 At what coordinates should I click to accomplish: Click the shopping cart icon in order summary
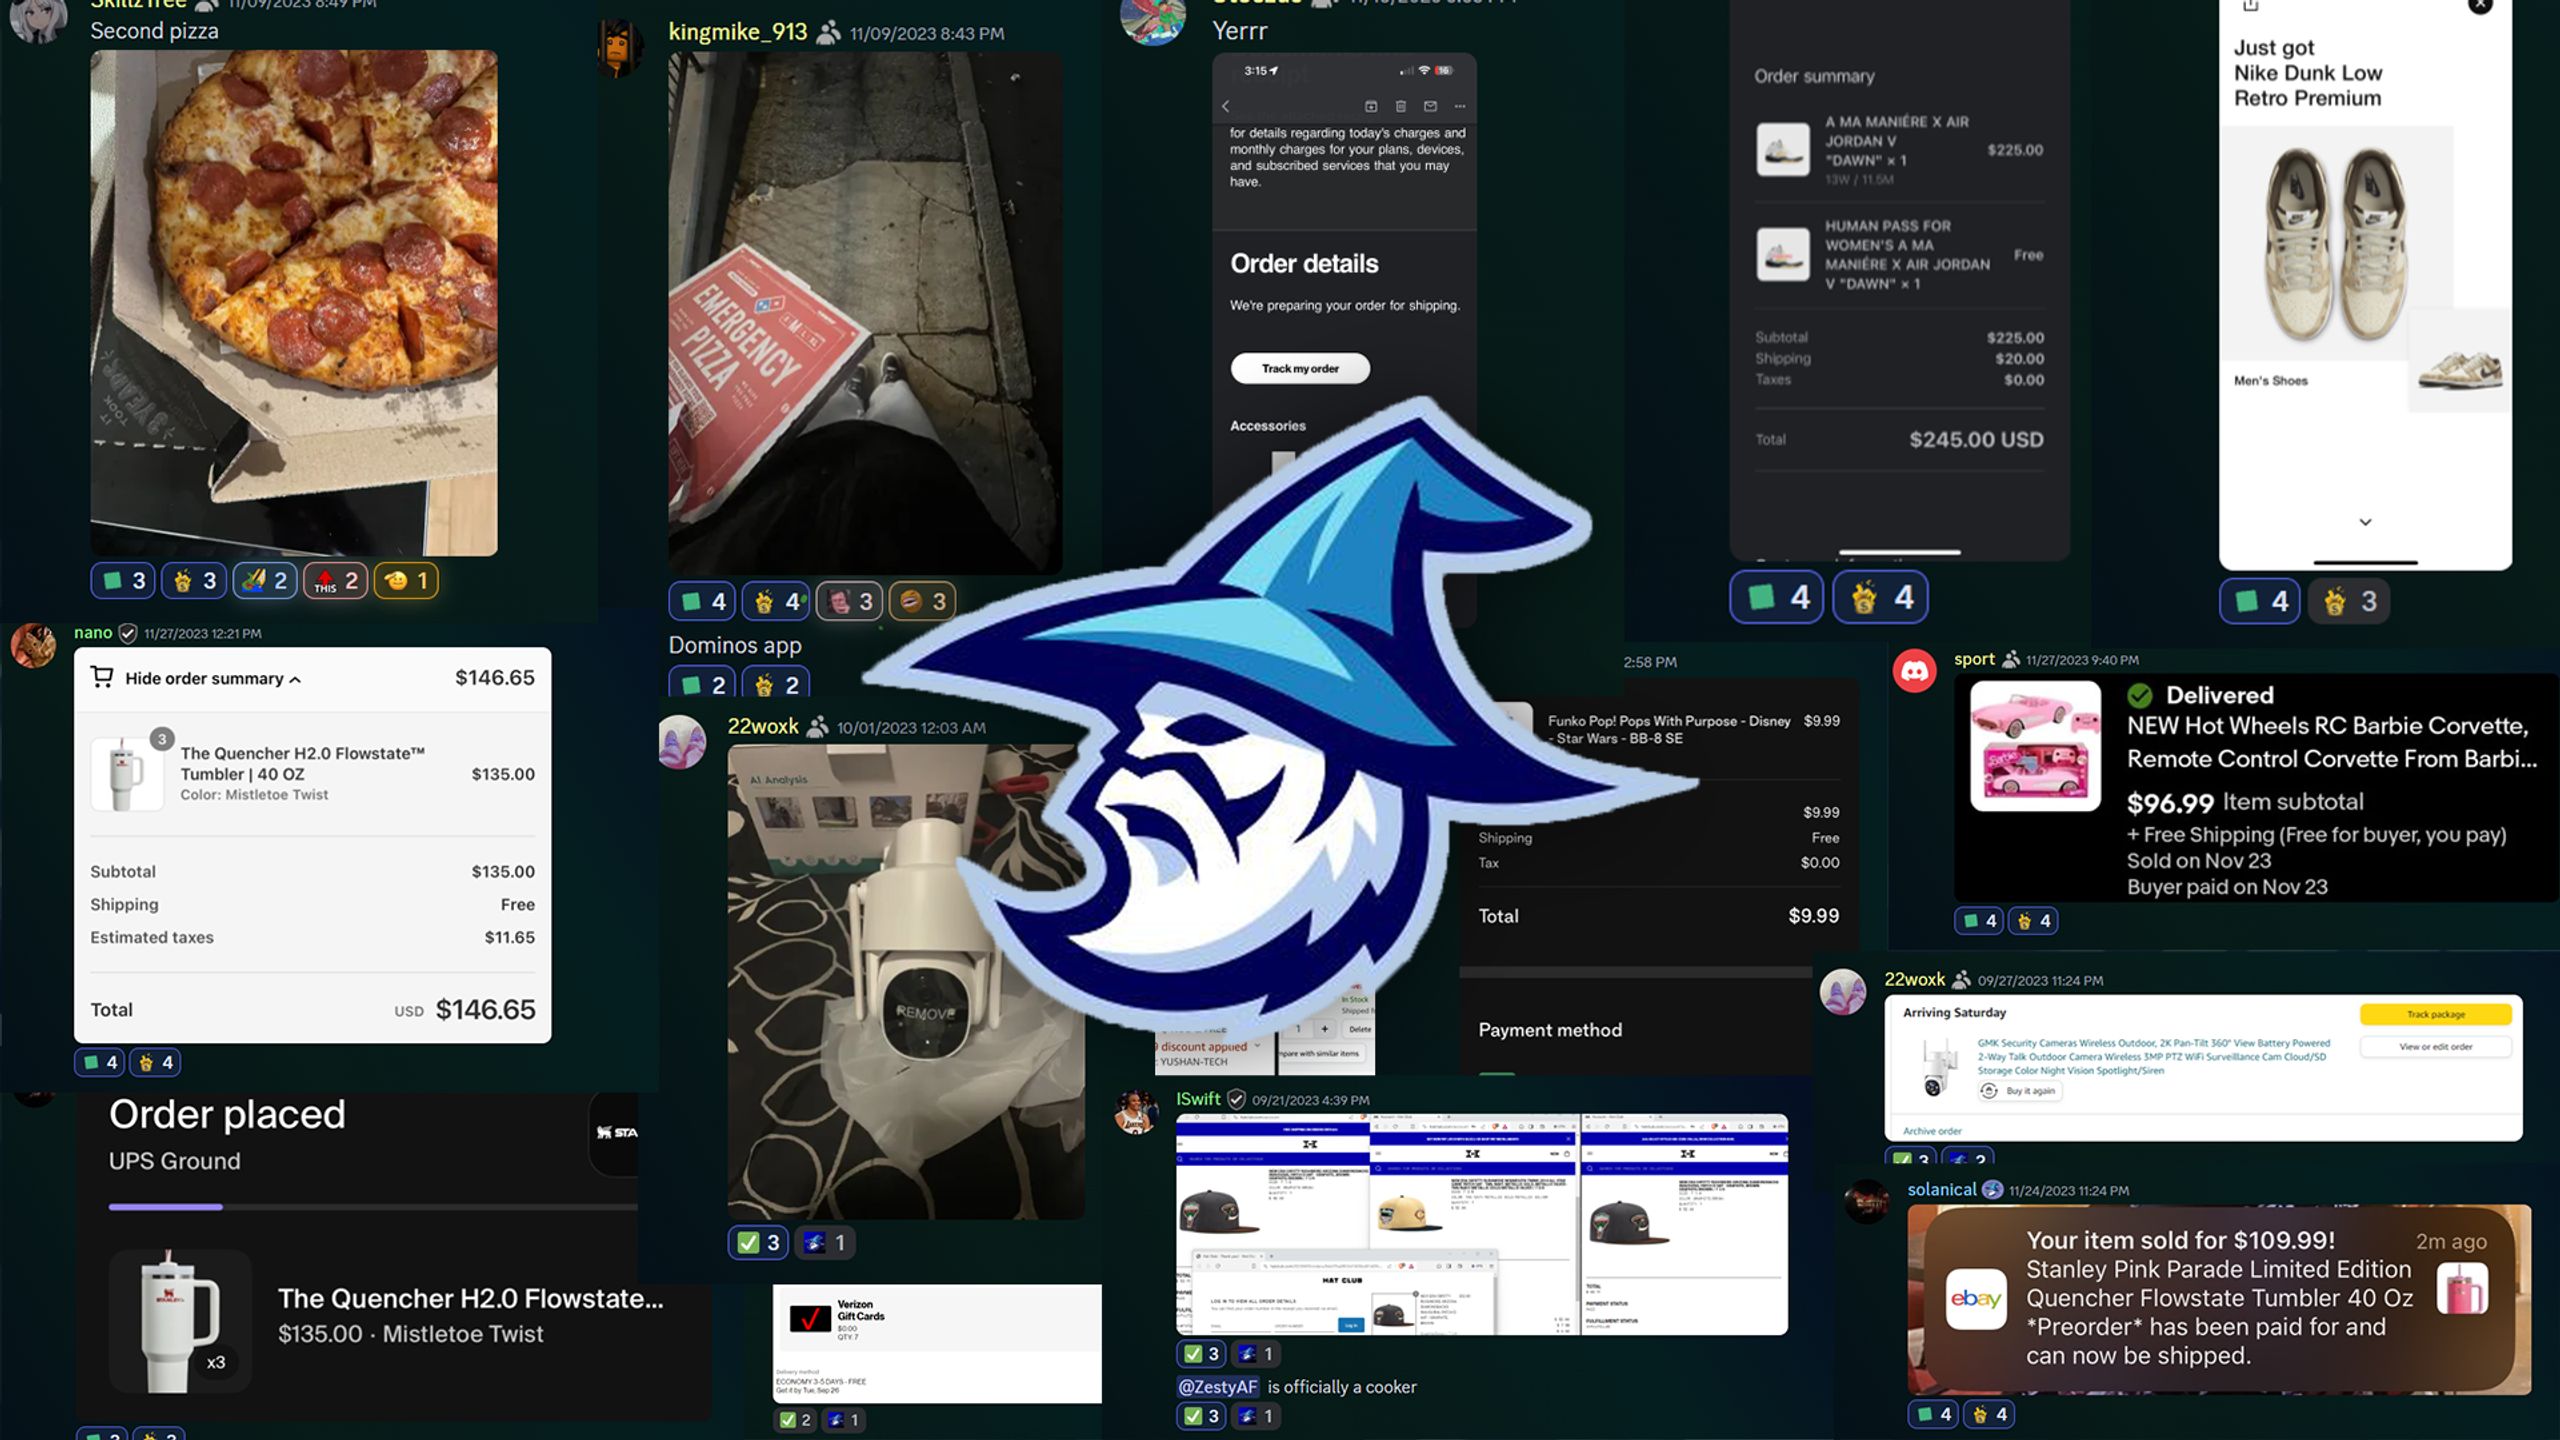click(102, 677)
